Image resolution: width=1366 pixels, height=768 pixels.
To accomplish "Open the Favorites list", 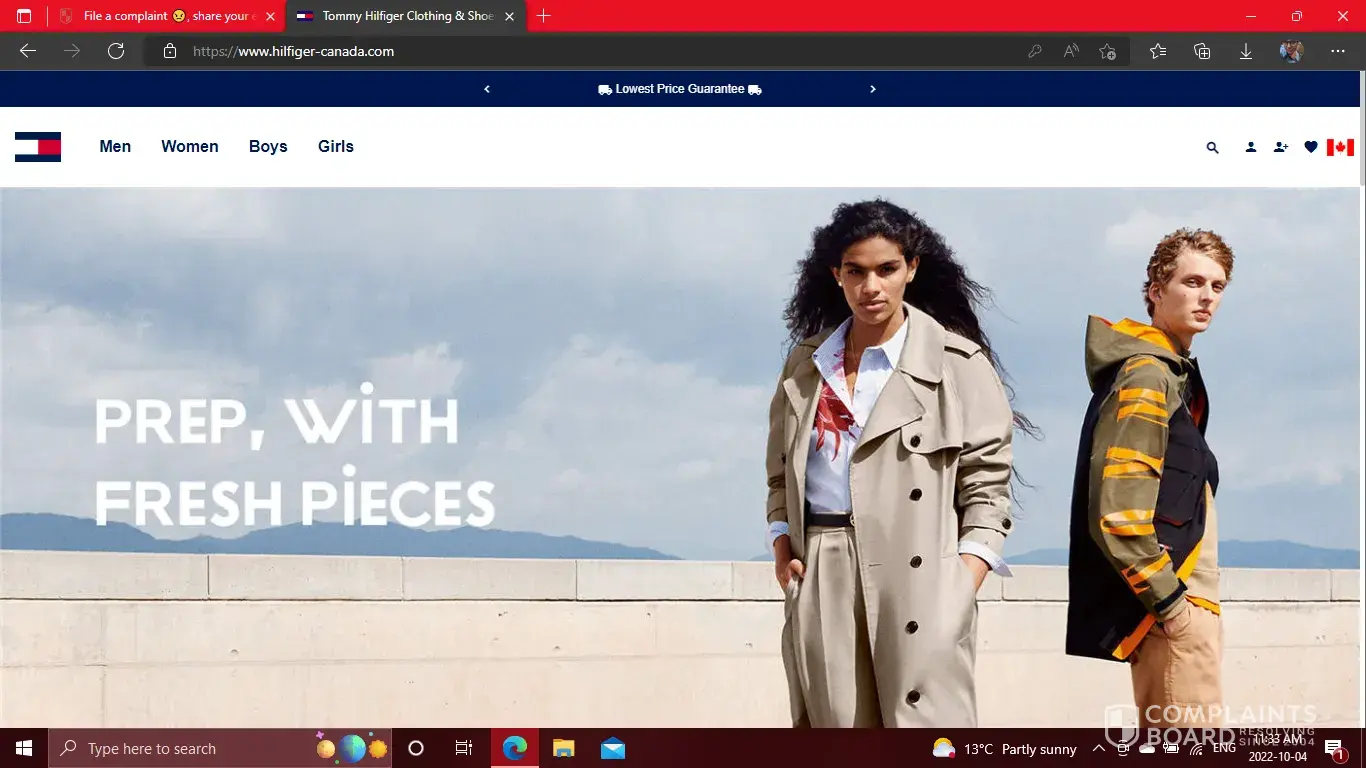I will pos(1158,51).
